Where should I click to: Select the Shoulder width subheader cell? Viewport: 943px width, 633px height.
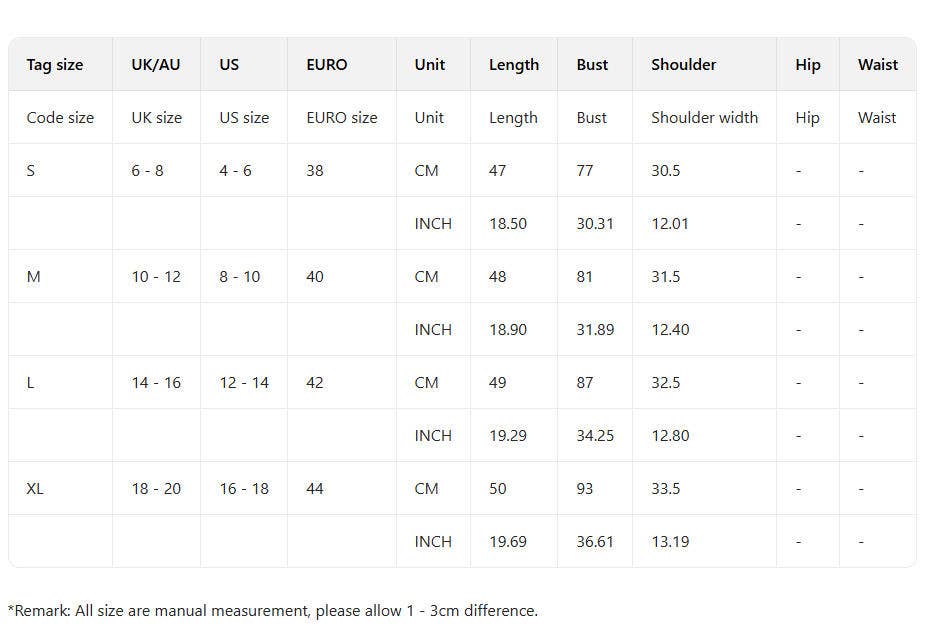(x=704, y=118)
